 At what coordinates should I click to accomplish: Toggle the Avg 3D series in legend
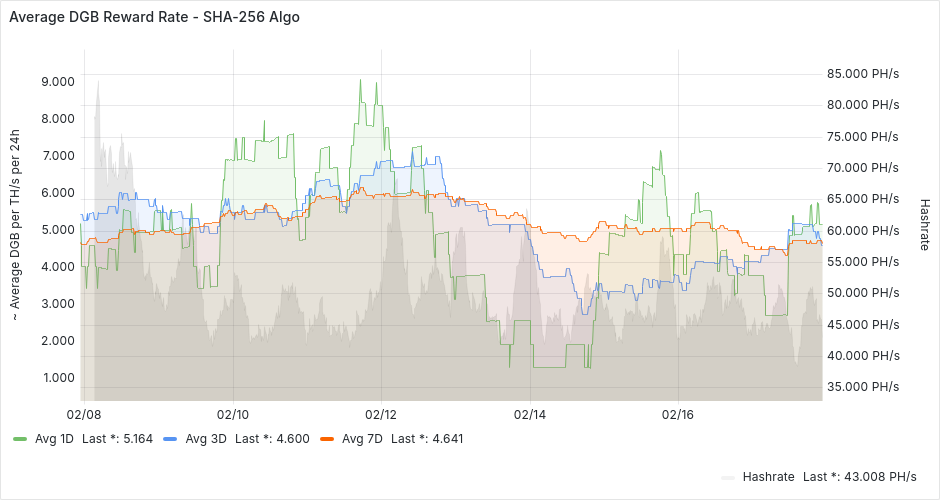[x=206, y=438]
